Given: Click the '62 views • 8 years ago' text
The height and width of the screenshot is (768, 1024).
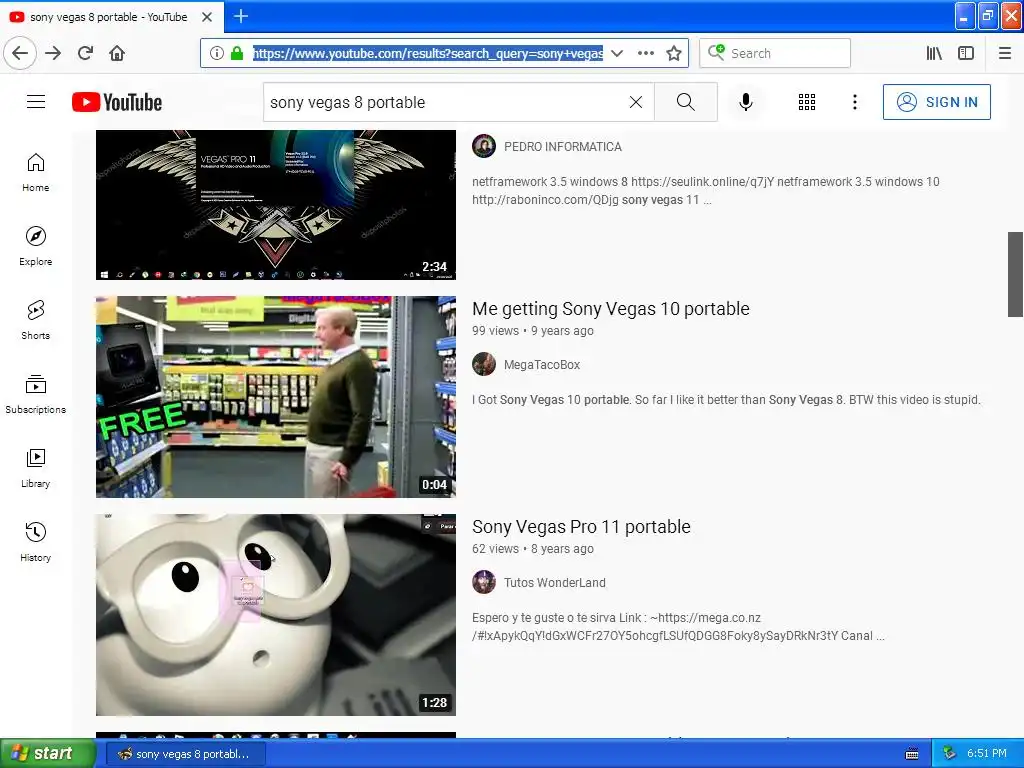Looking at the screenshot, I should tap(533, 549).
